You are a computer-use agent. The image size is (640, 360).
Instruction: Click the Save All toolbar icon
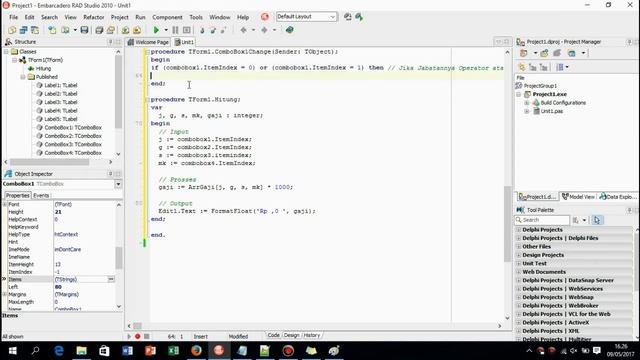(99, 30)
